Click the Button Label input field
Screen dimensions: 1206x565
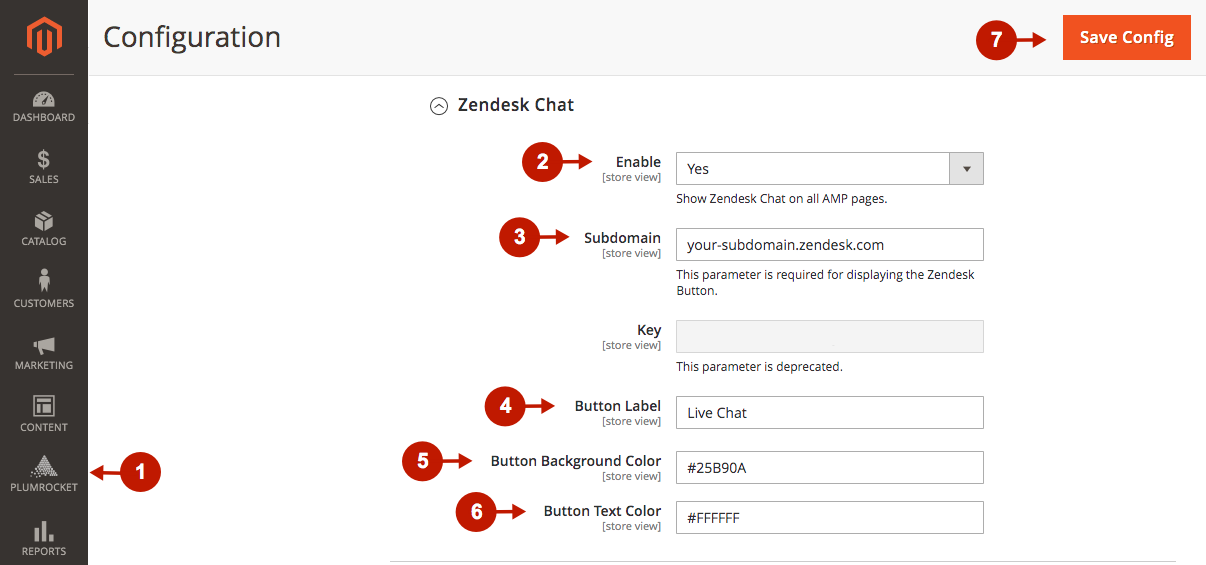[x=829, y=413]
